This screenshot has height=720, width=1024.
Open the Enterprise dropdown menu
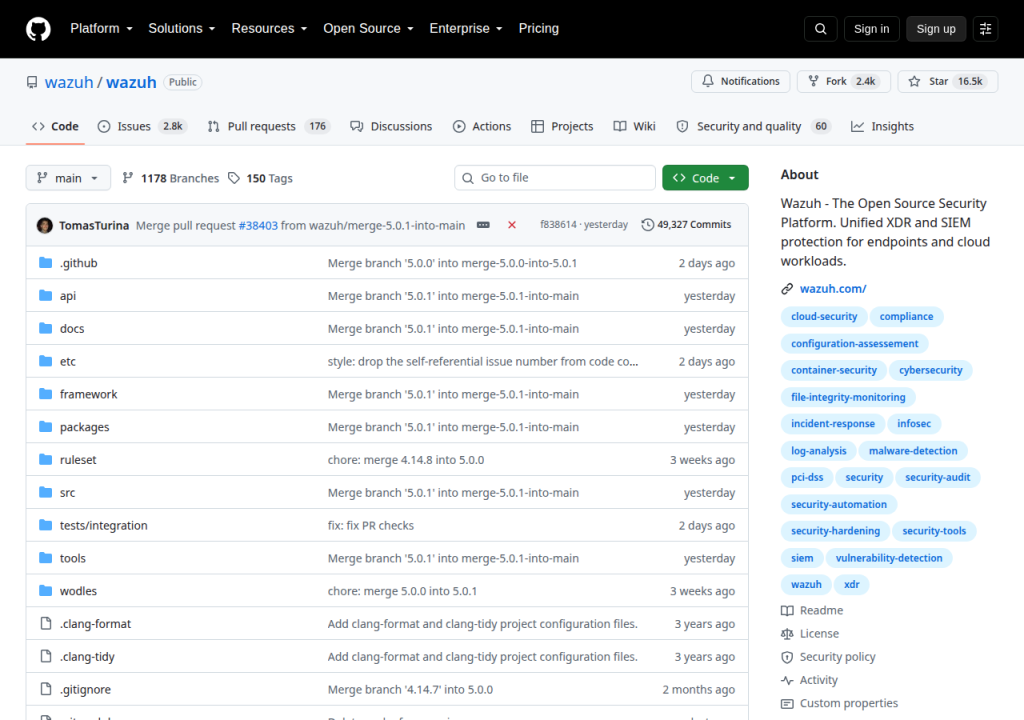coord(466,29)
